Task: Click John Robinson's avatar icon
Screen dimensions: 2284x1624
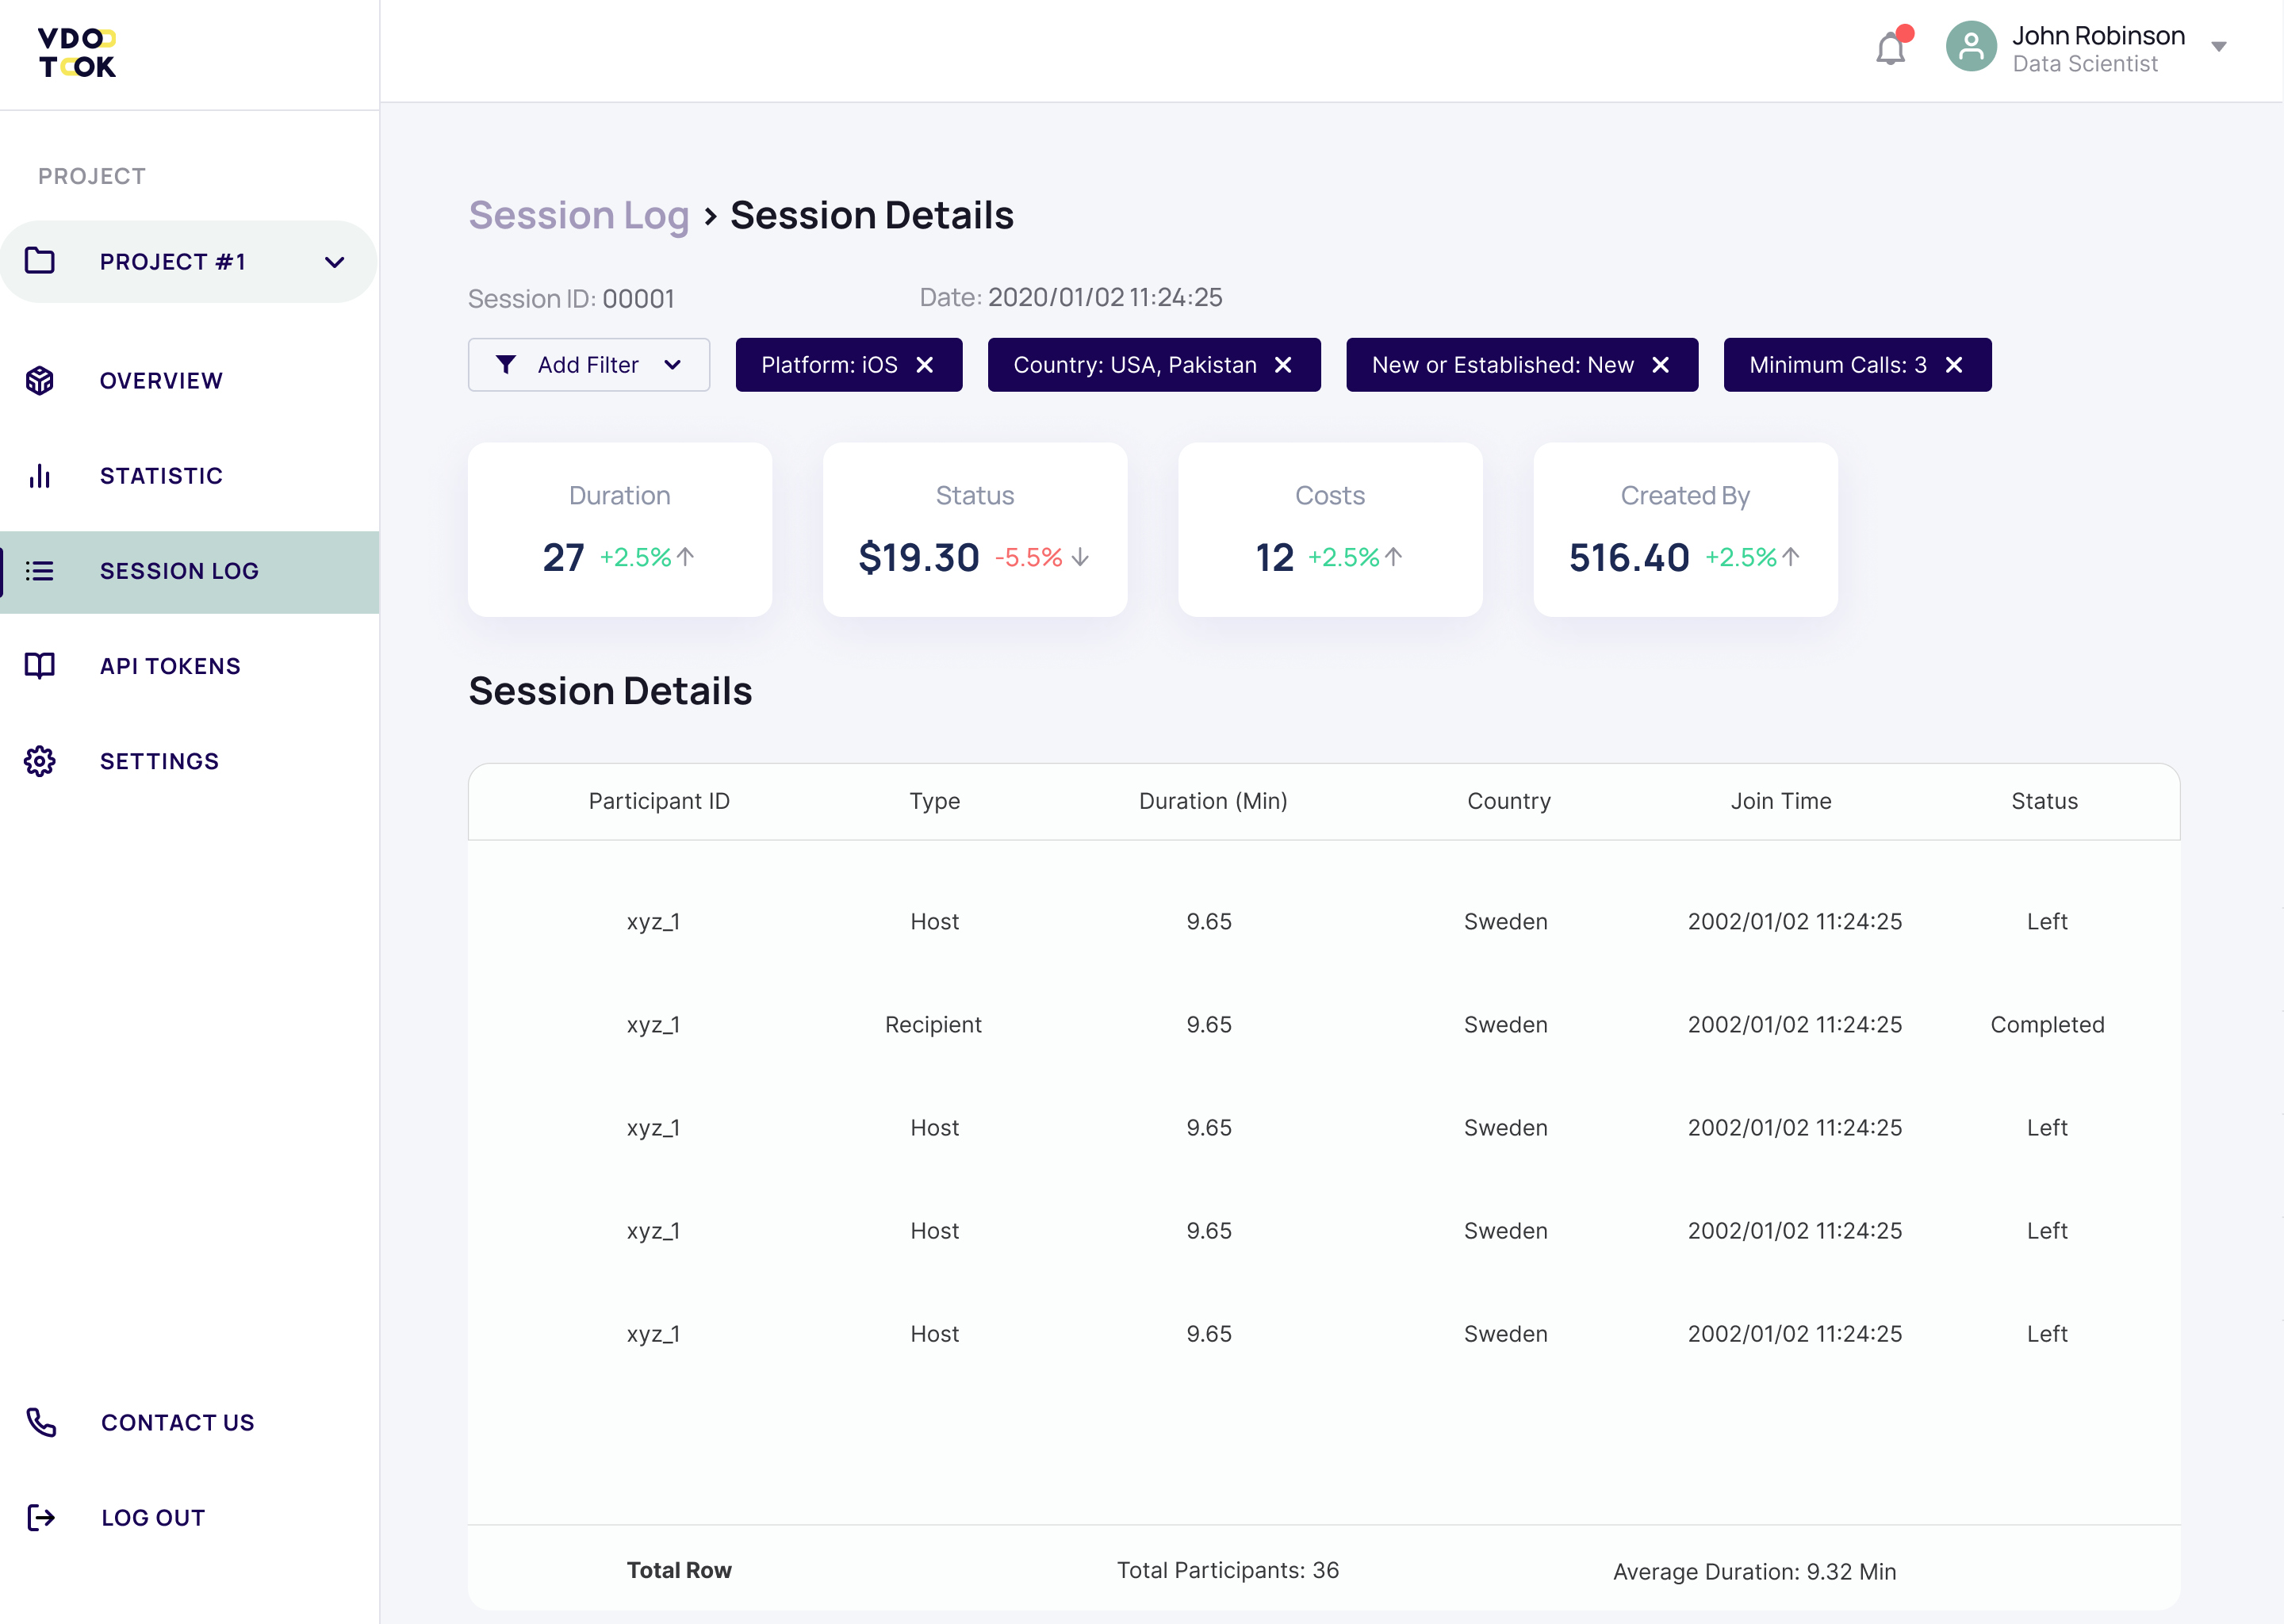Action: (x=1970, y=47)
